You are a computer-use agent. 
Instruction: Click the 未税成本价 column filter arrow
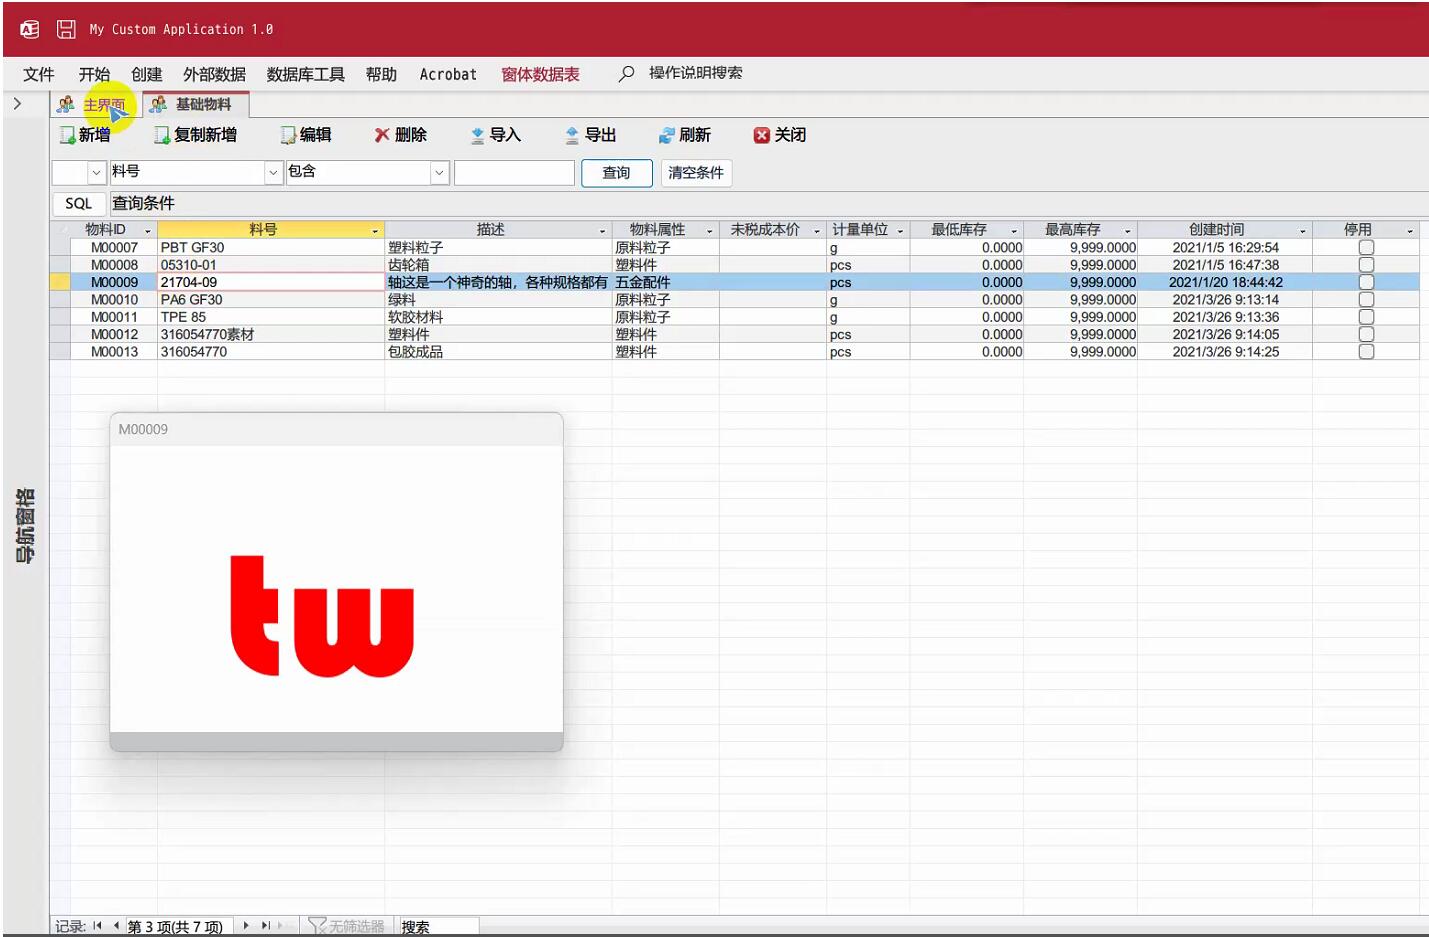tap(817, 231)
